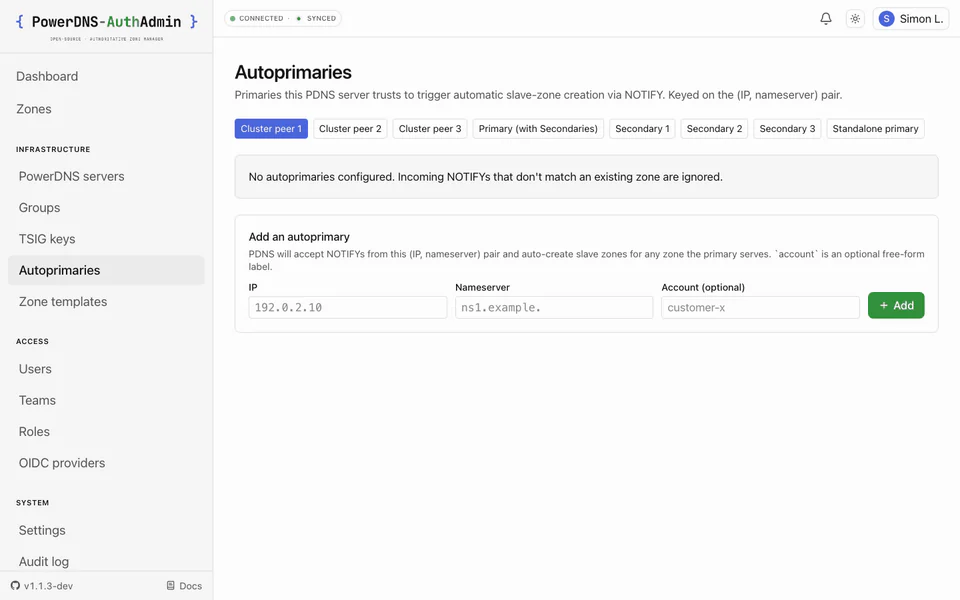960x600 pixels.
Task: Click the CONNECTED SYNCED status pill
Action: (283, 18)
